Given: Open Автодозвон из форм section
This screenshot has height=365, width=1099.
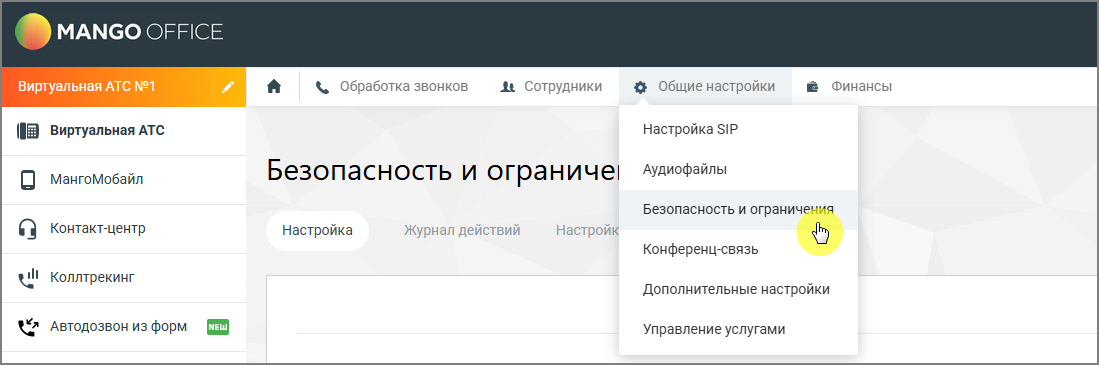Looking at the screenshot, I should click(123, 327).
